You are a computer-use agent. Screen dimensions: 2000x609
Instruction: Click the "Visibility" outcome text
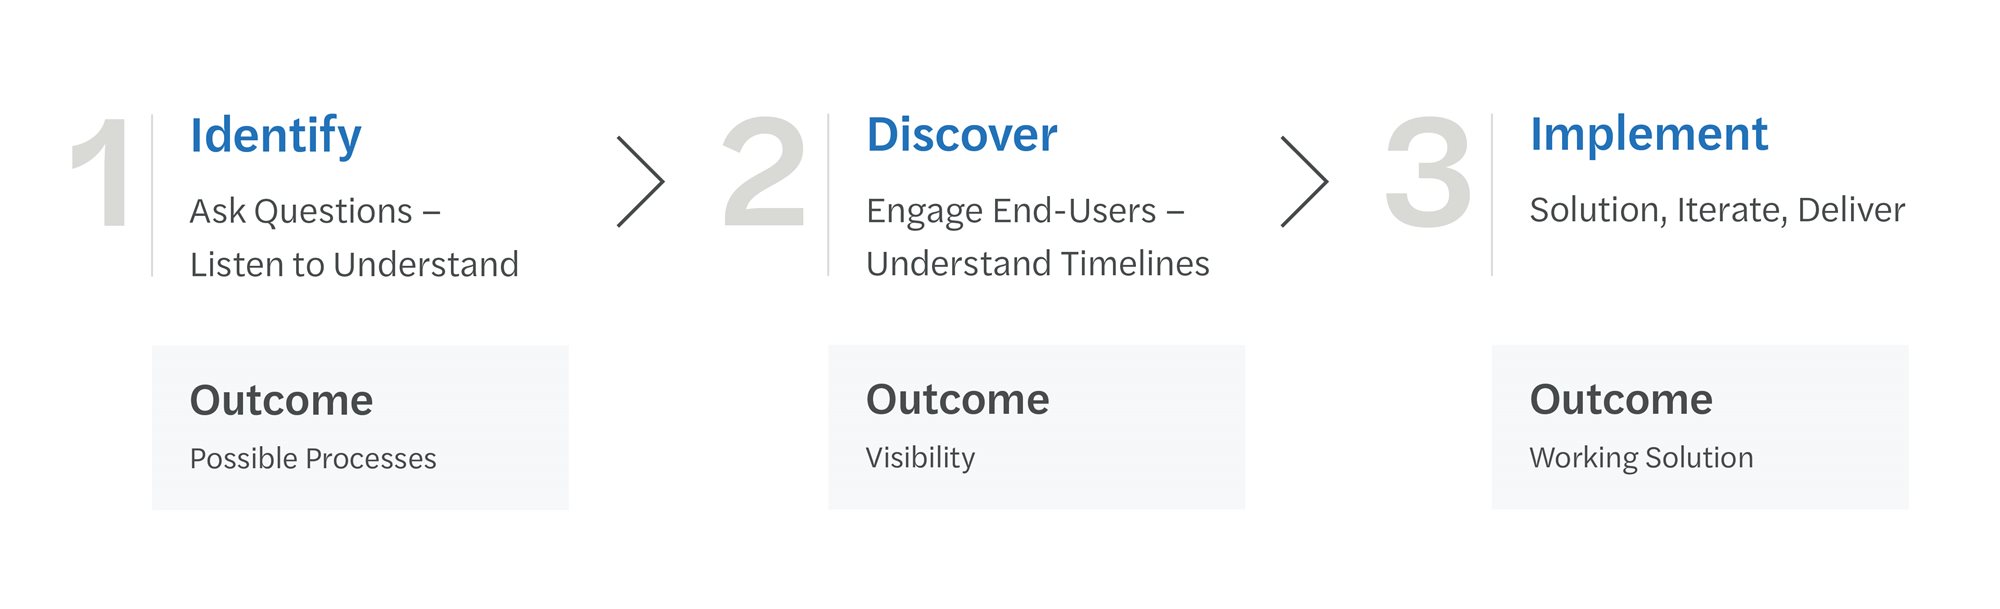[920, 457]
